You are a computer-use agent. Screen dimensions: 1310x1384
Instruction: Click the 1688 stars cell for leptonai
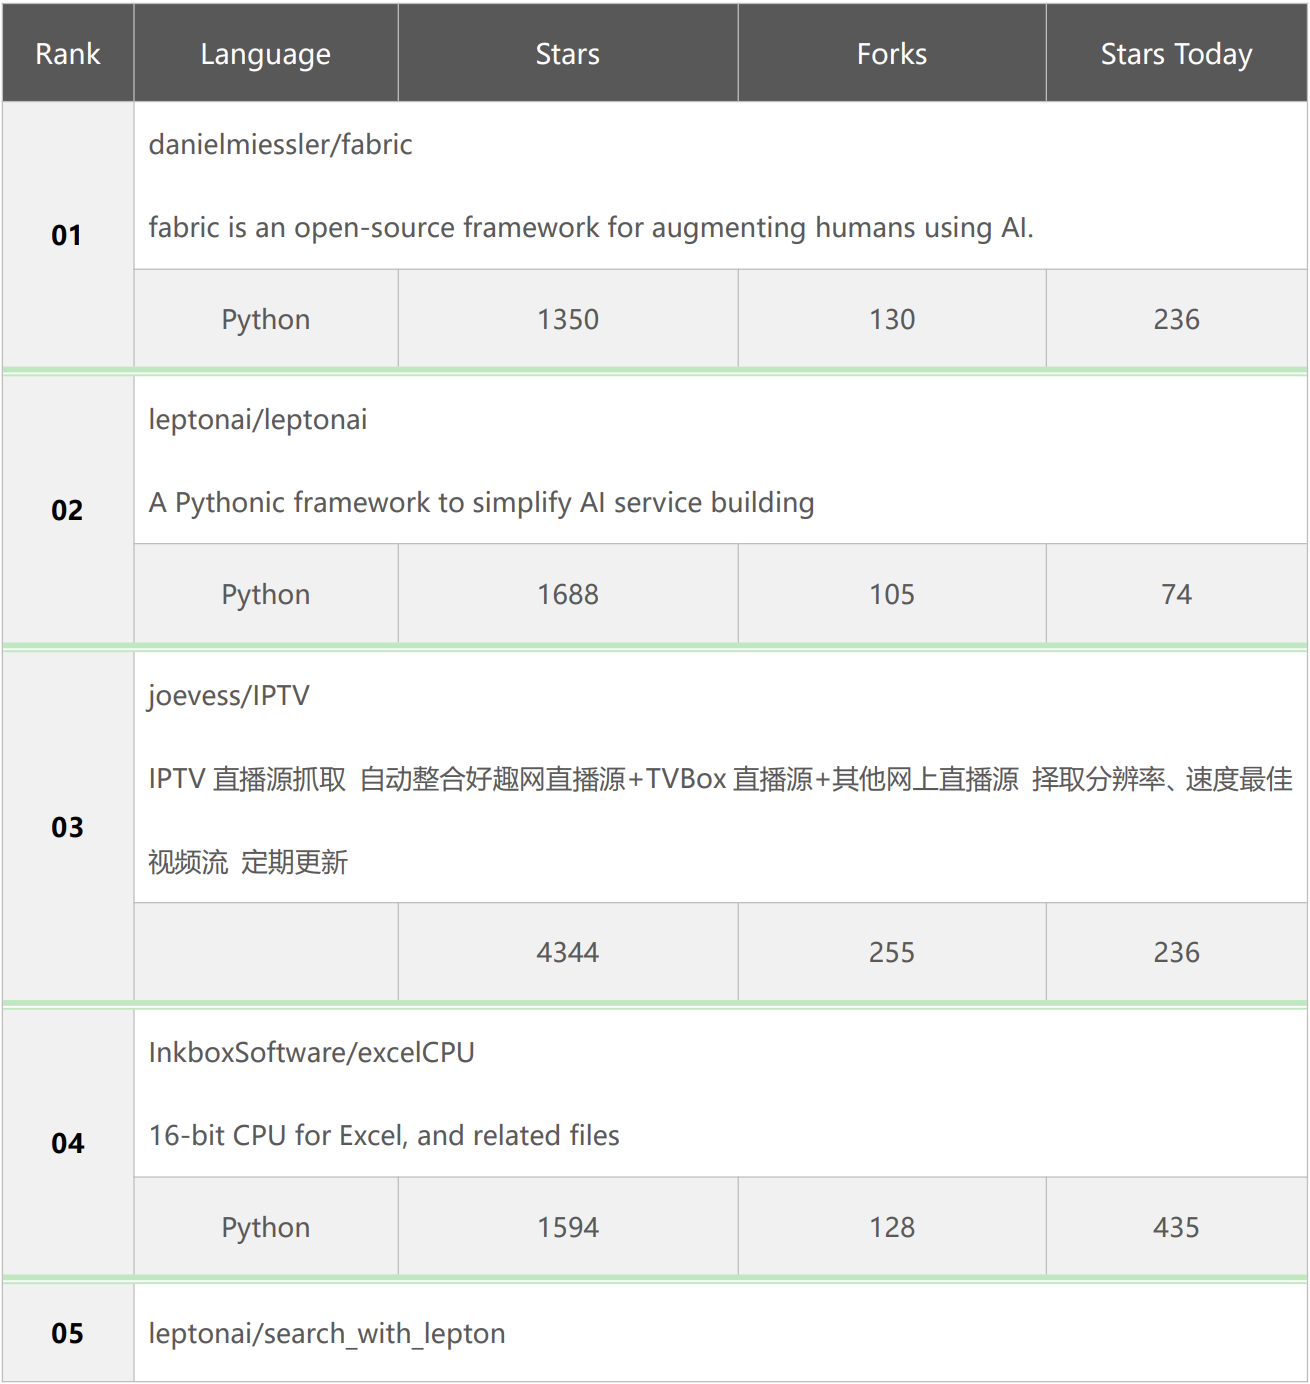pyautogui.click(x=567, y=595)
